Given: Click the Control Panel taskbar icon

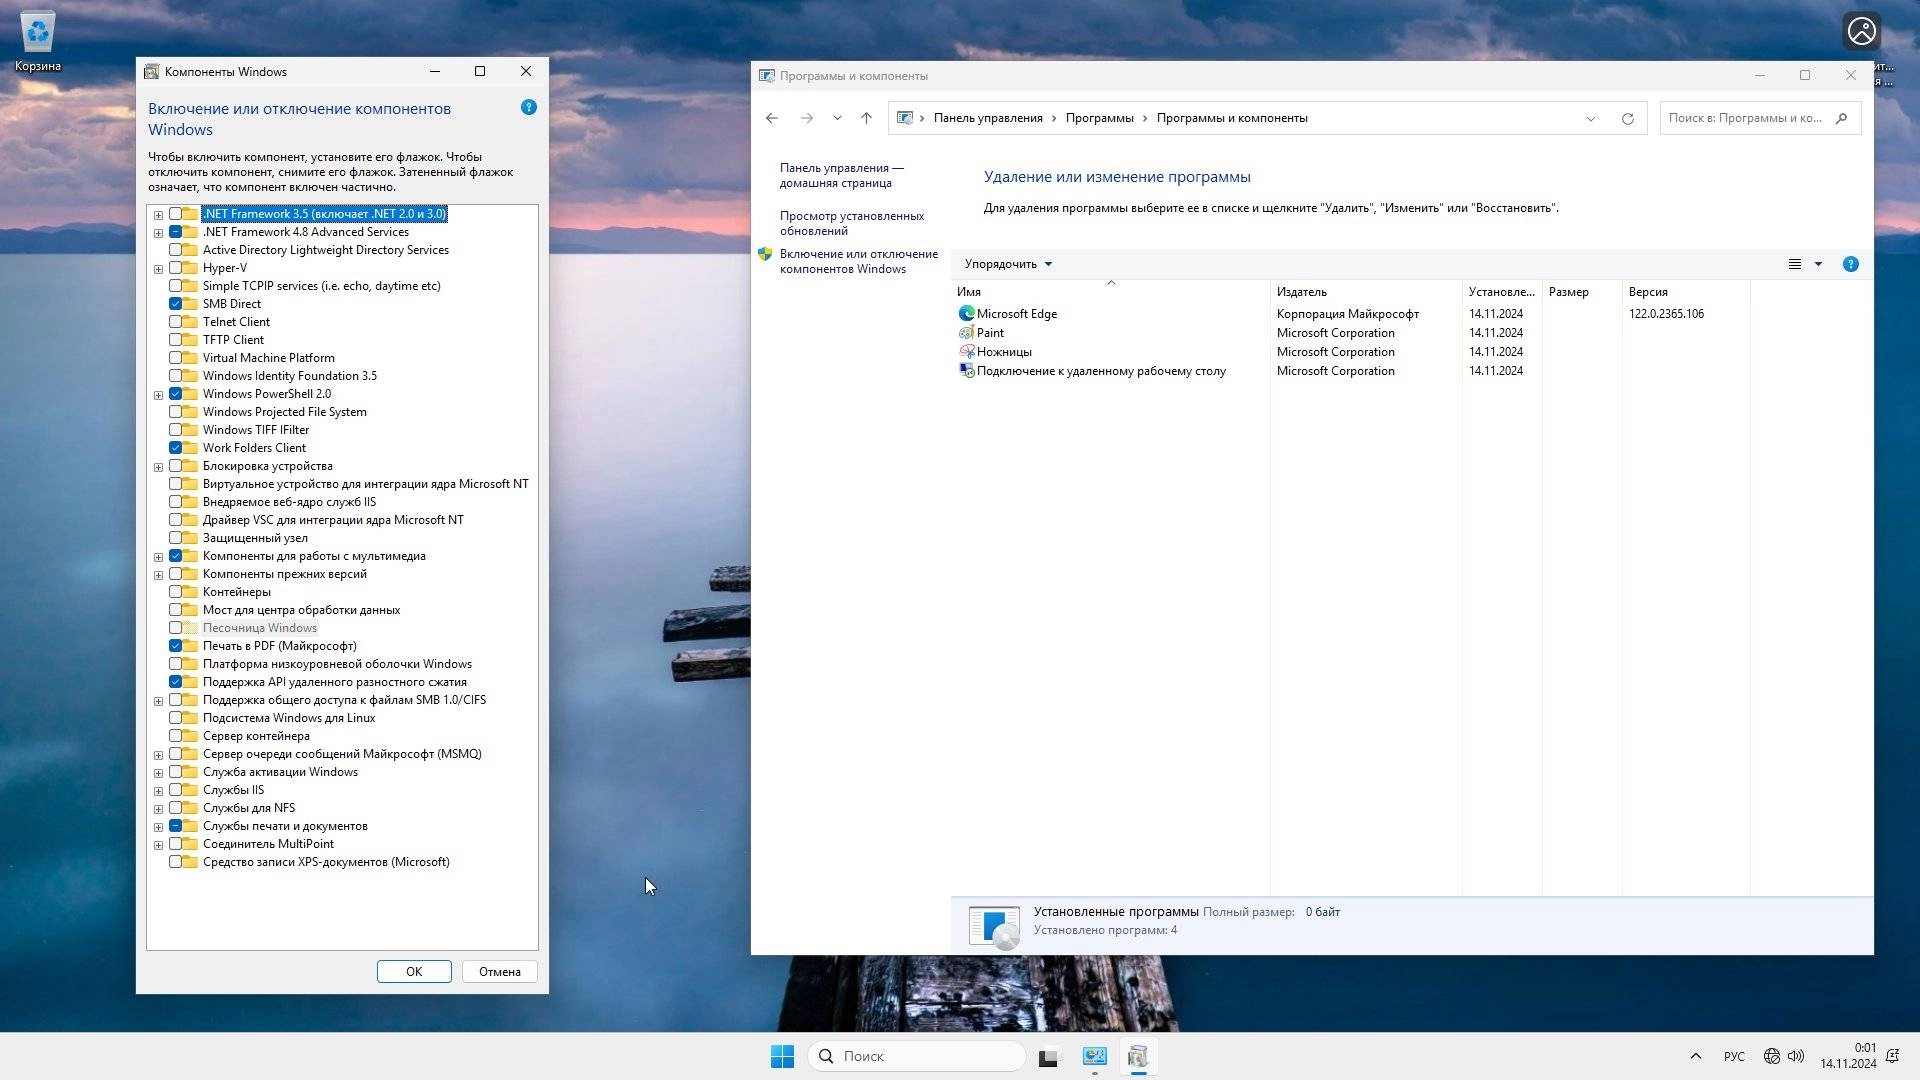Looking at the screenshot, I should pos(1094,1056).
